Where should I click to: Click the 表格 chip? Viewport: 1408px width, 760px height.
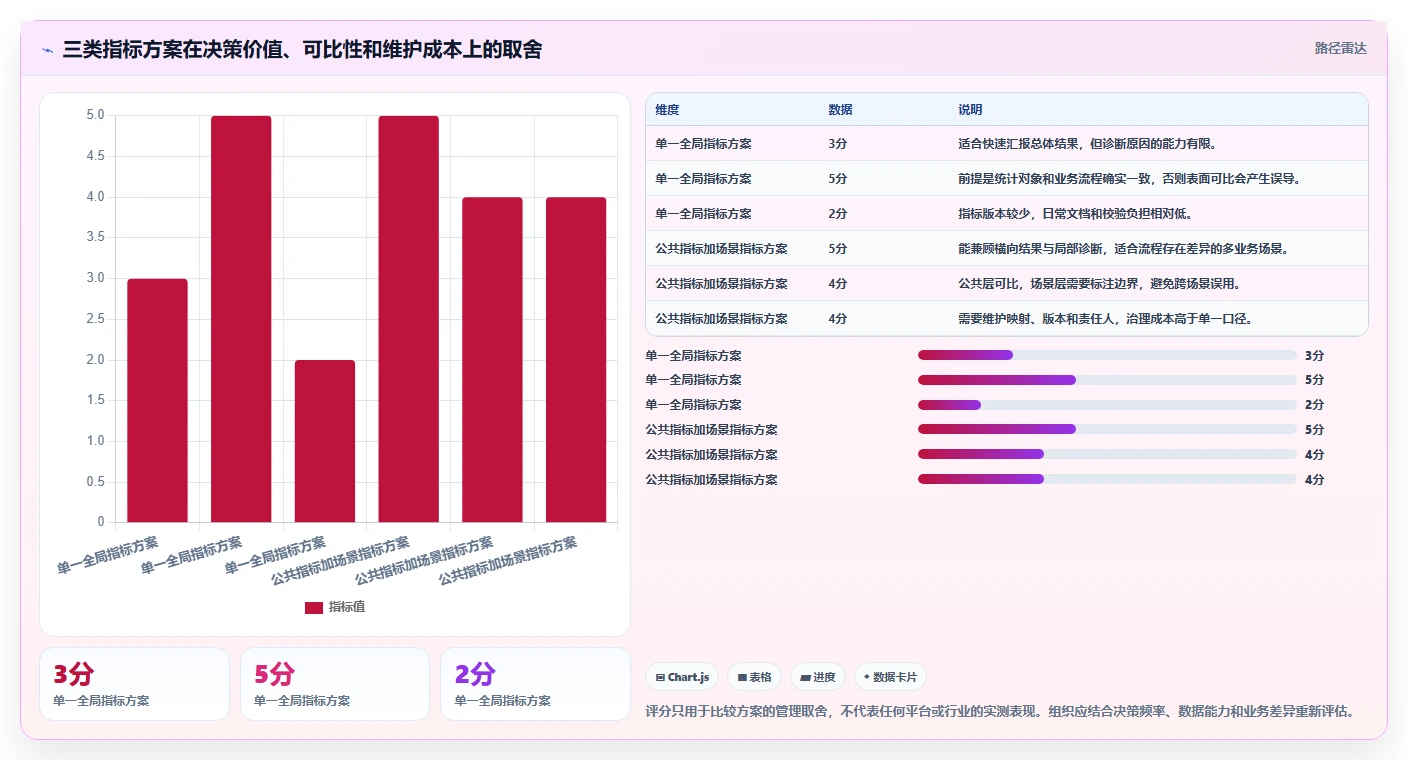[x=754, y=677]
